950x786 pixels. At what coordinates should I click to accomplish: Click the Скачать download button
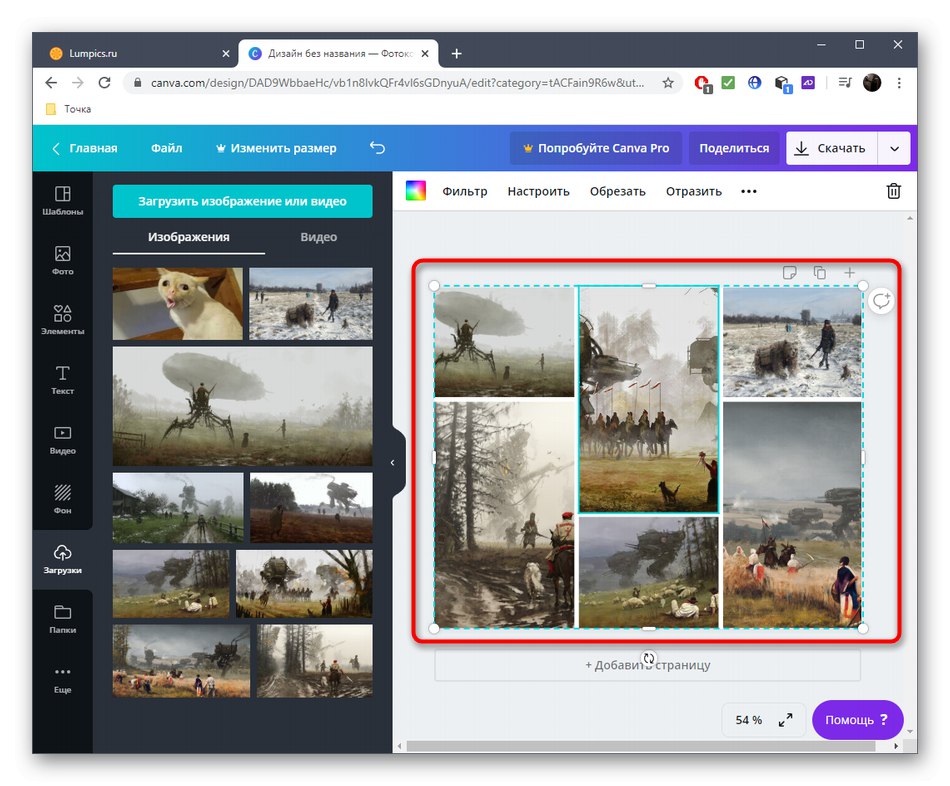click(832, 148)
